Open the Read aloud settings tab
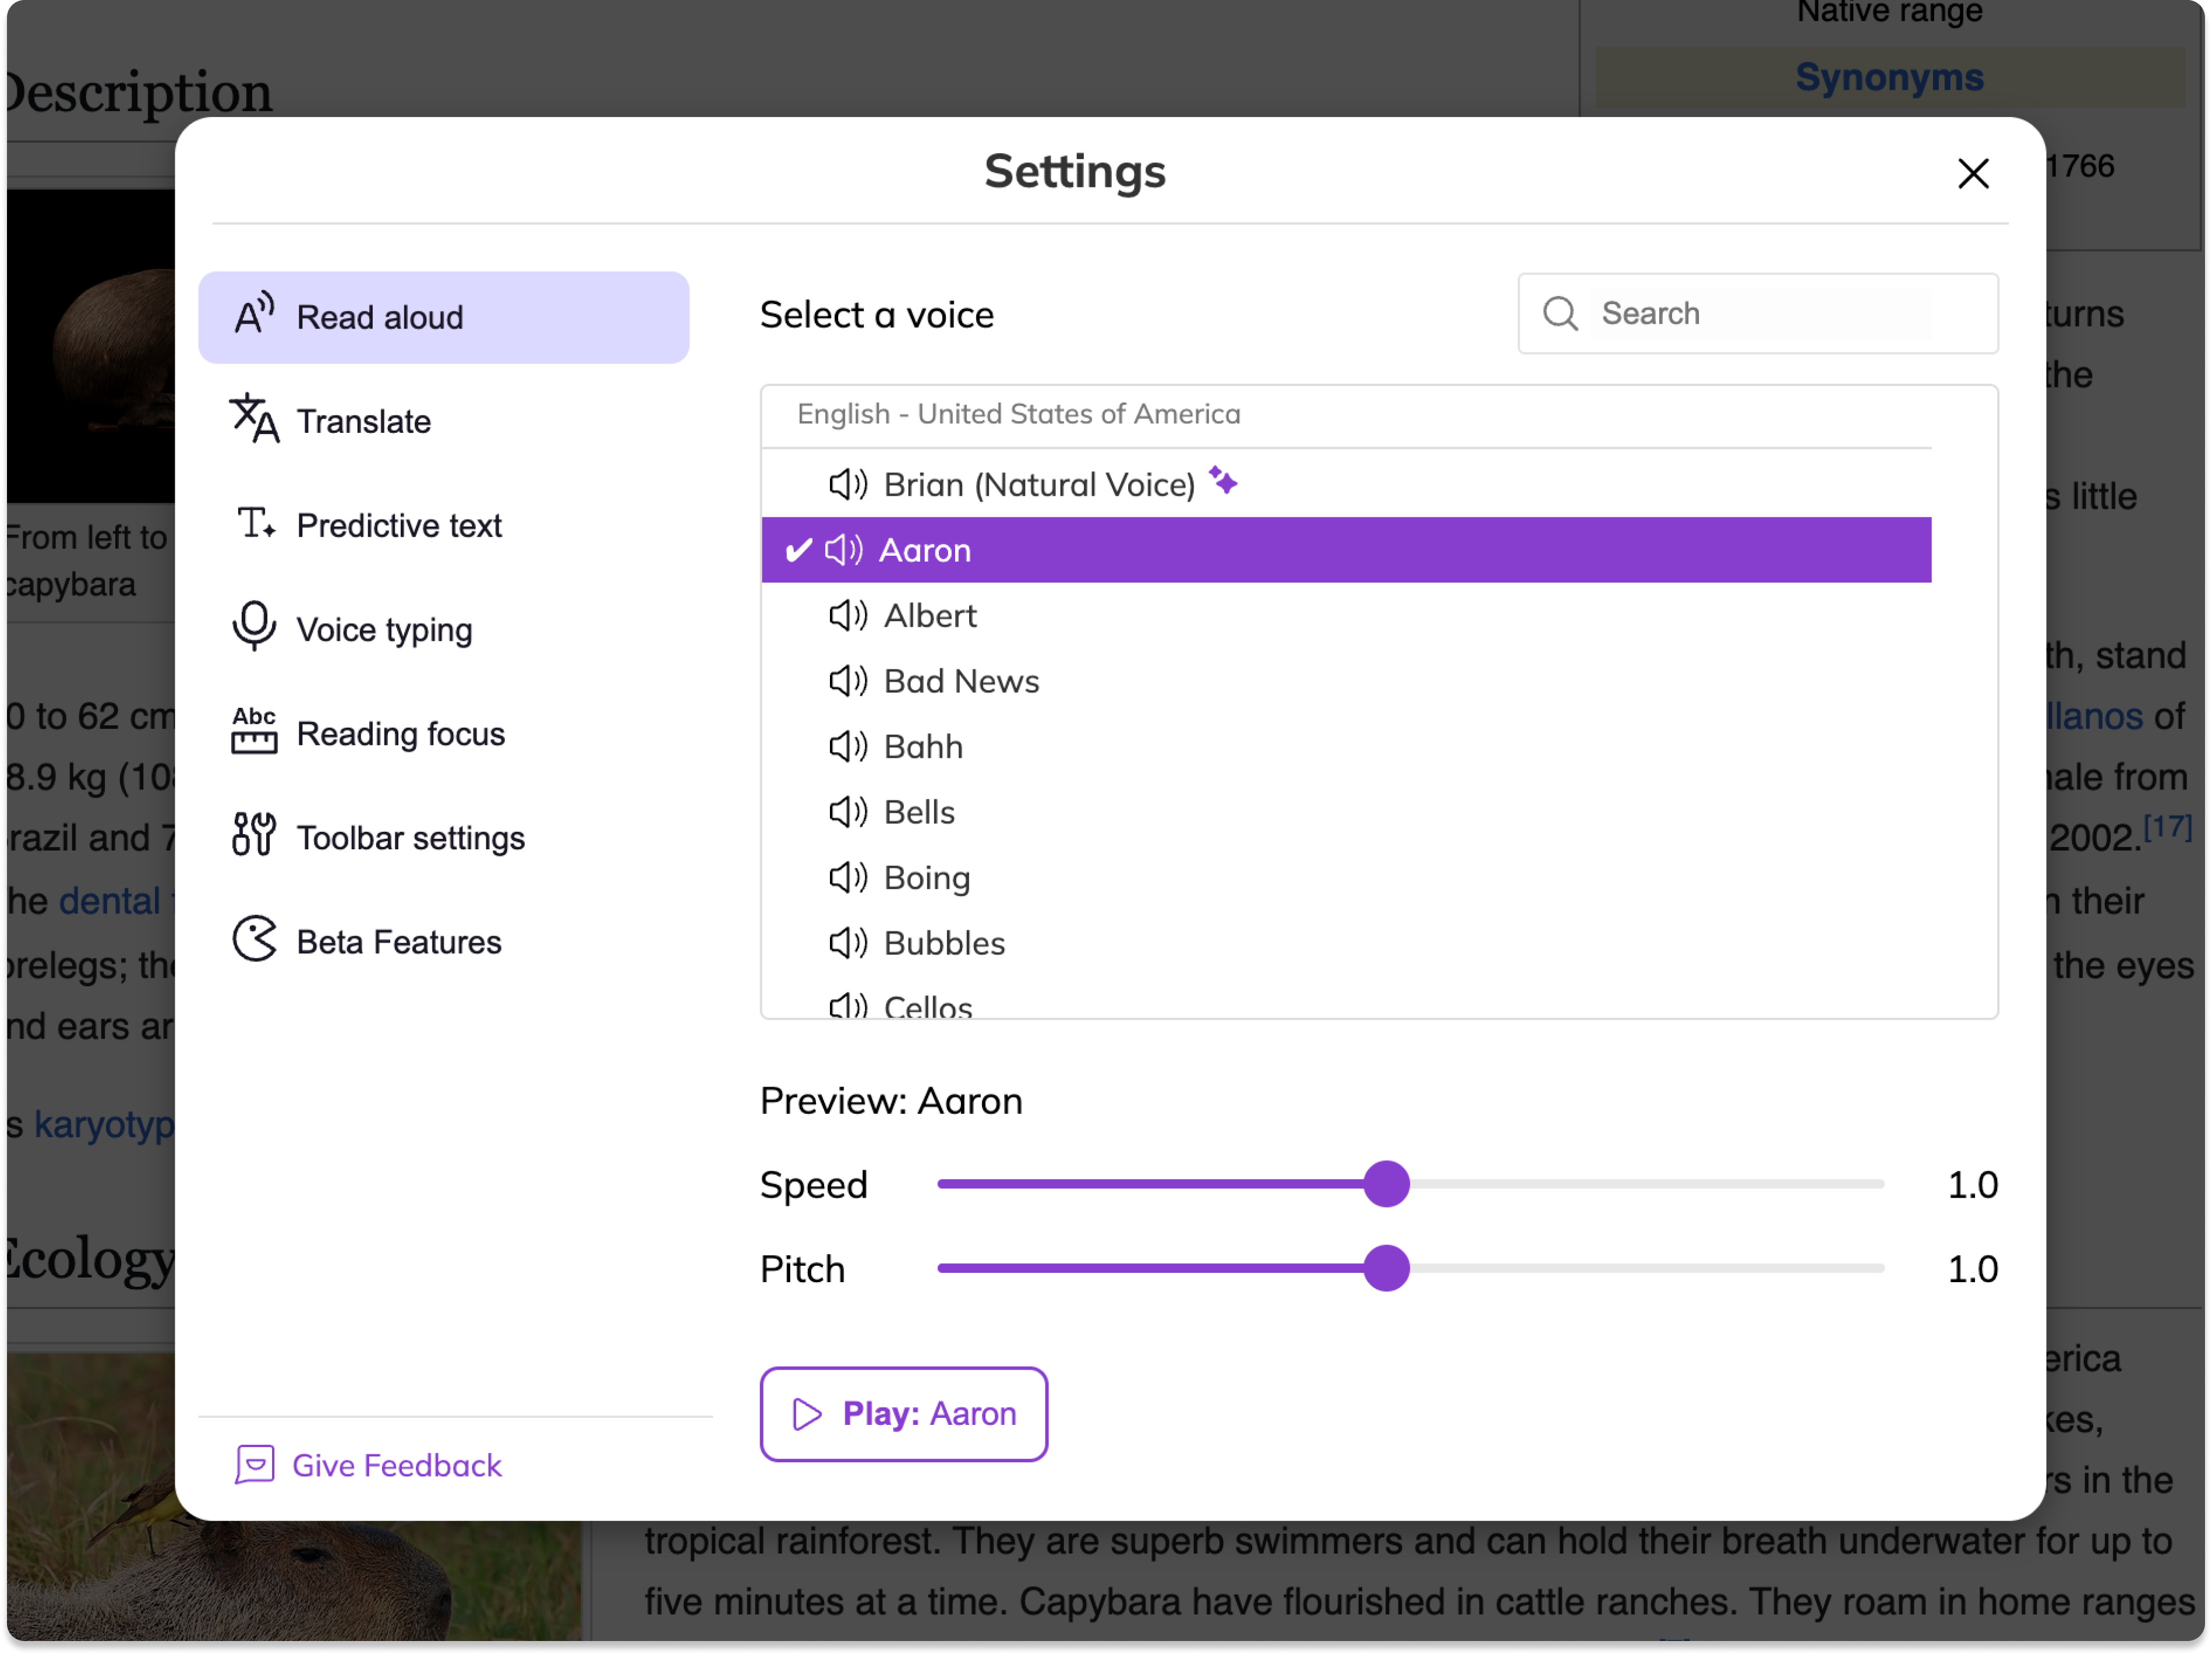 click(443, 317)
